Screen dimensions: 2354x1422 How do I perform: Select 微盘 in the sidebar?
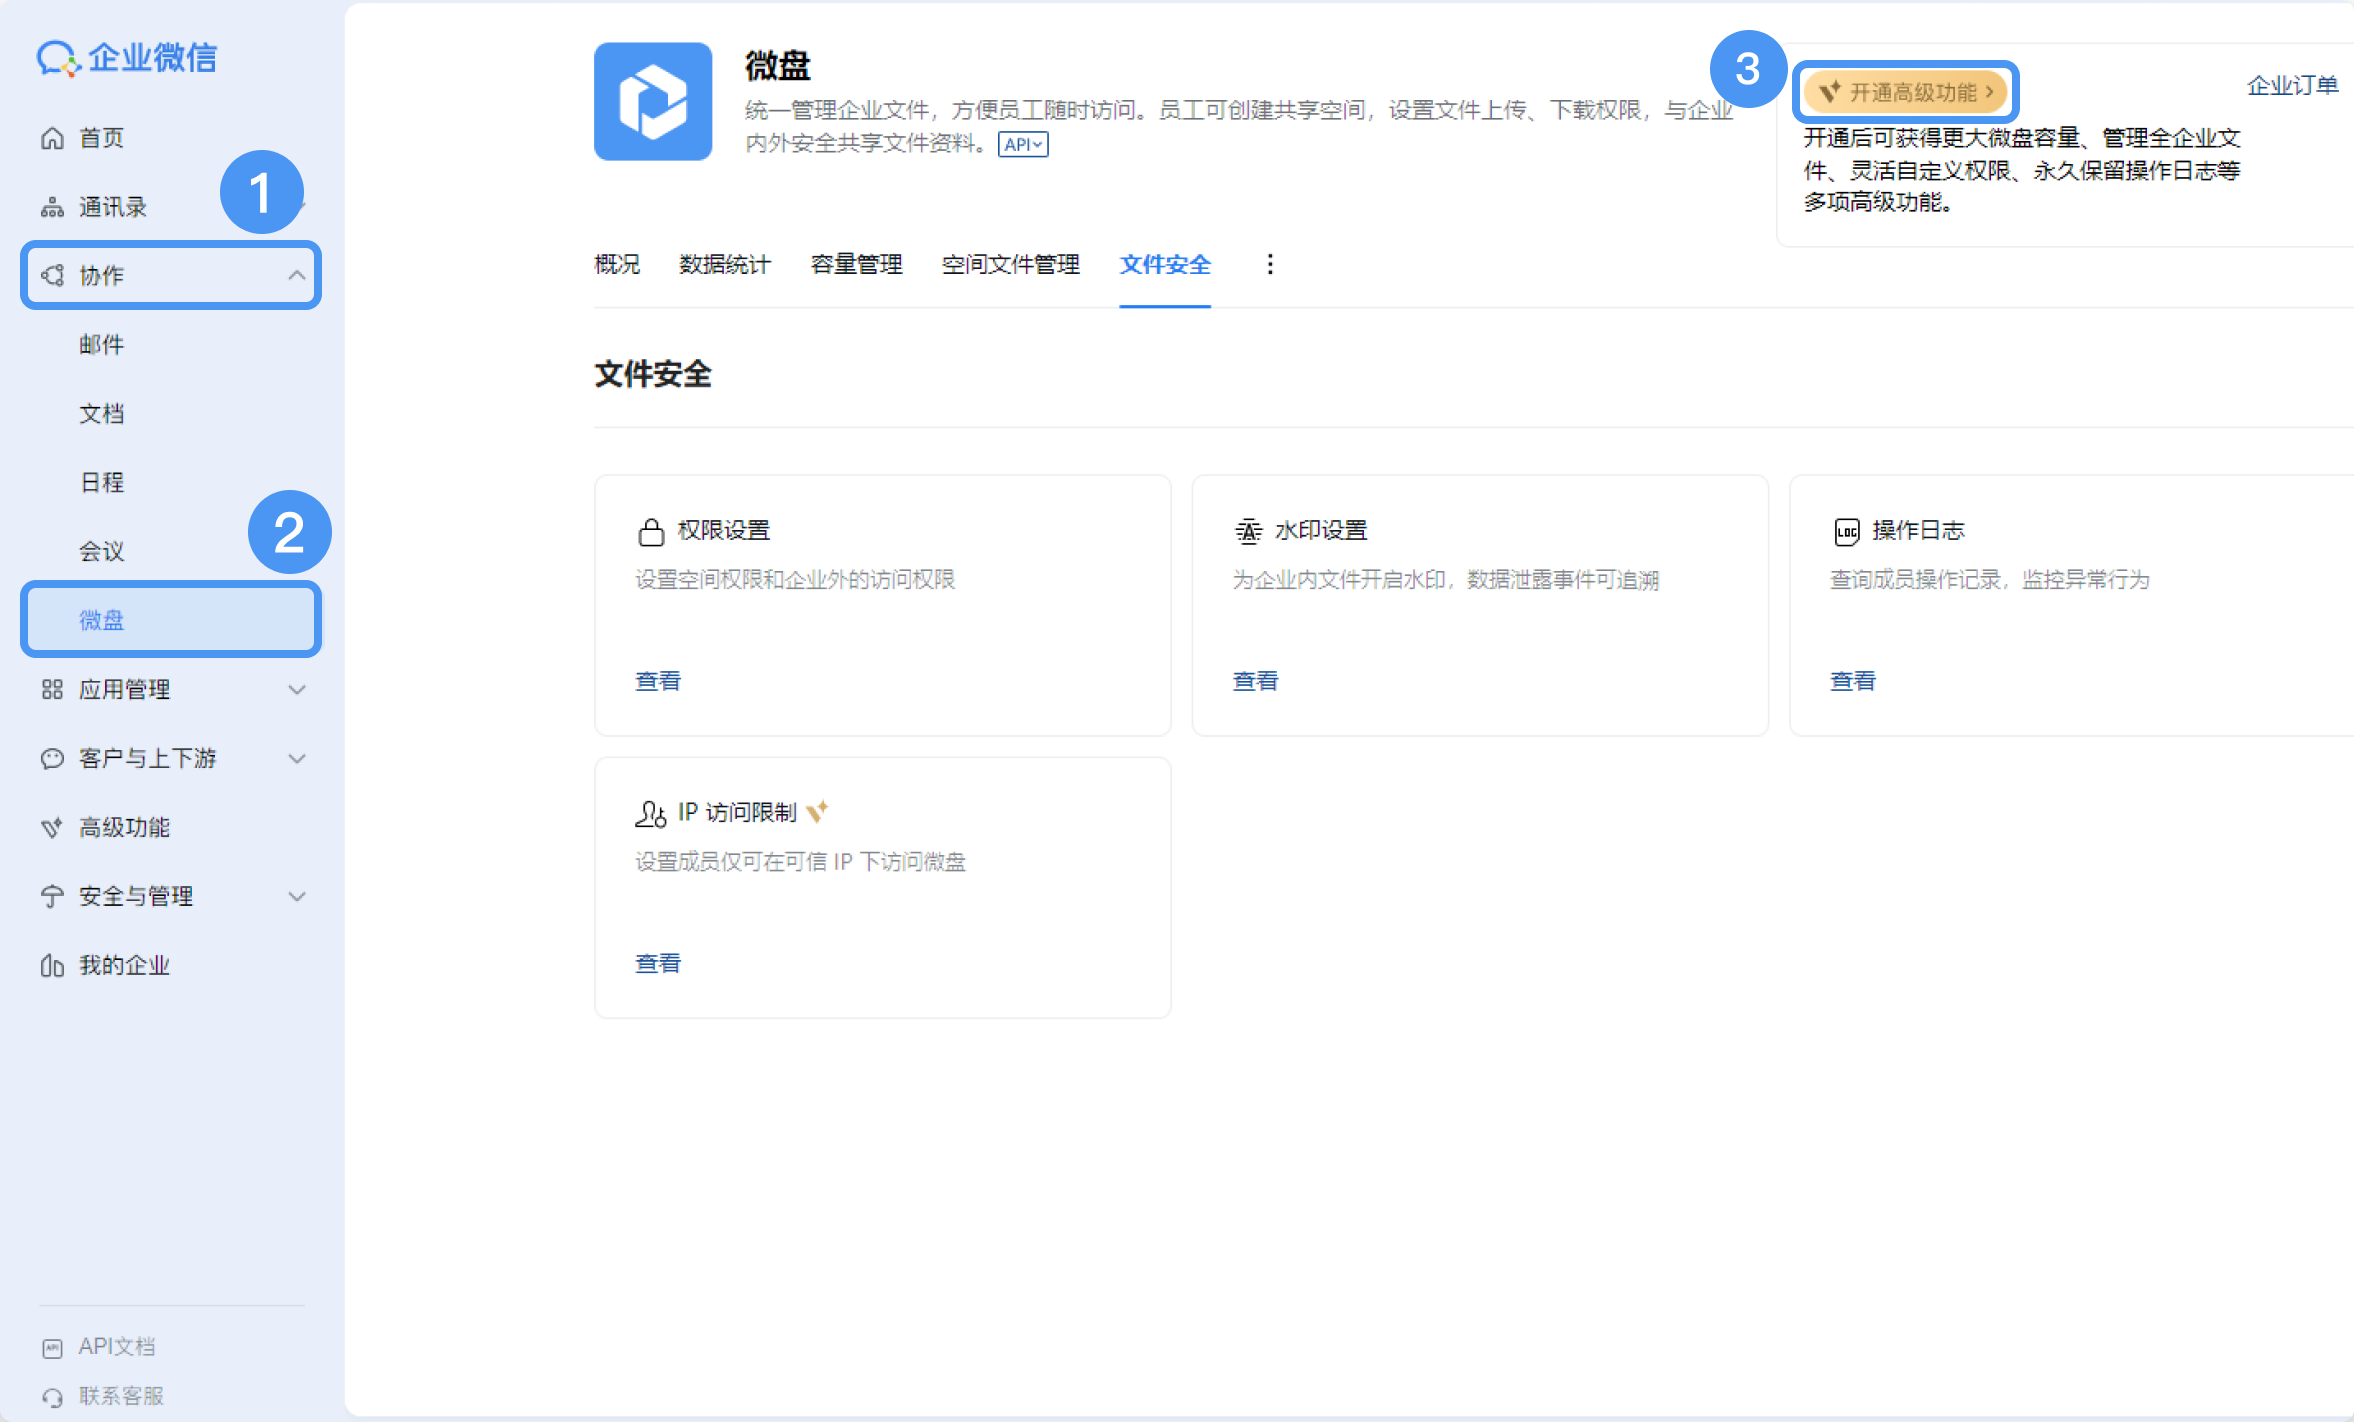pyautogui.click(x=171, y=620)
